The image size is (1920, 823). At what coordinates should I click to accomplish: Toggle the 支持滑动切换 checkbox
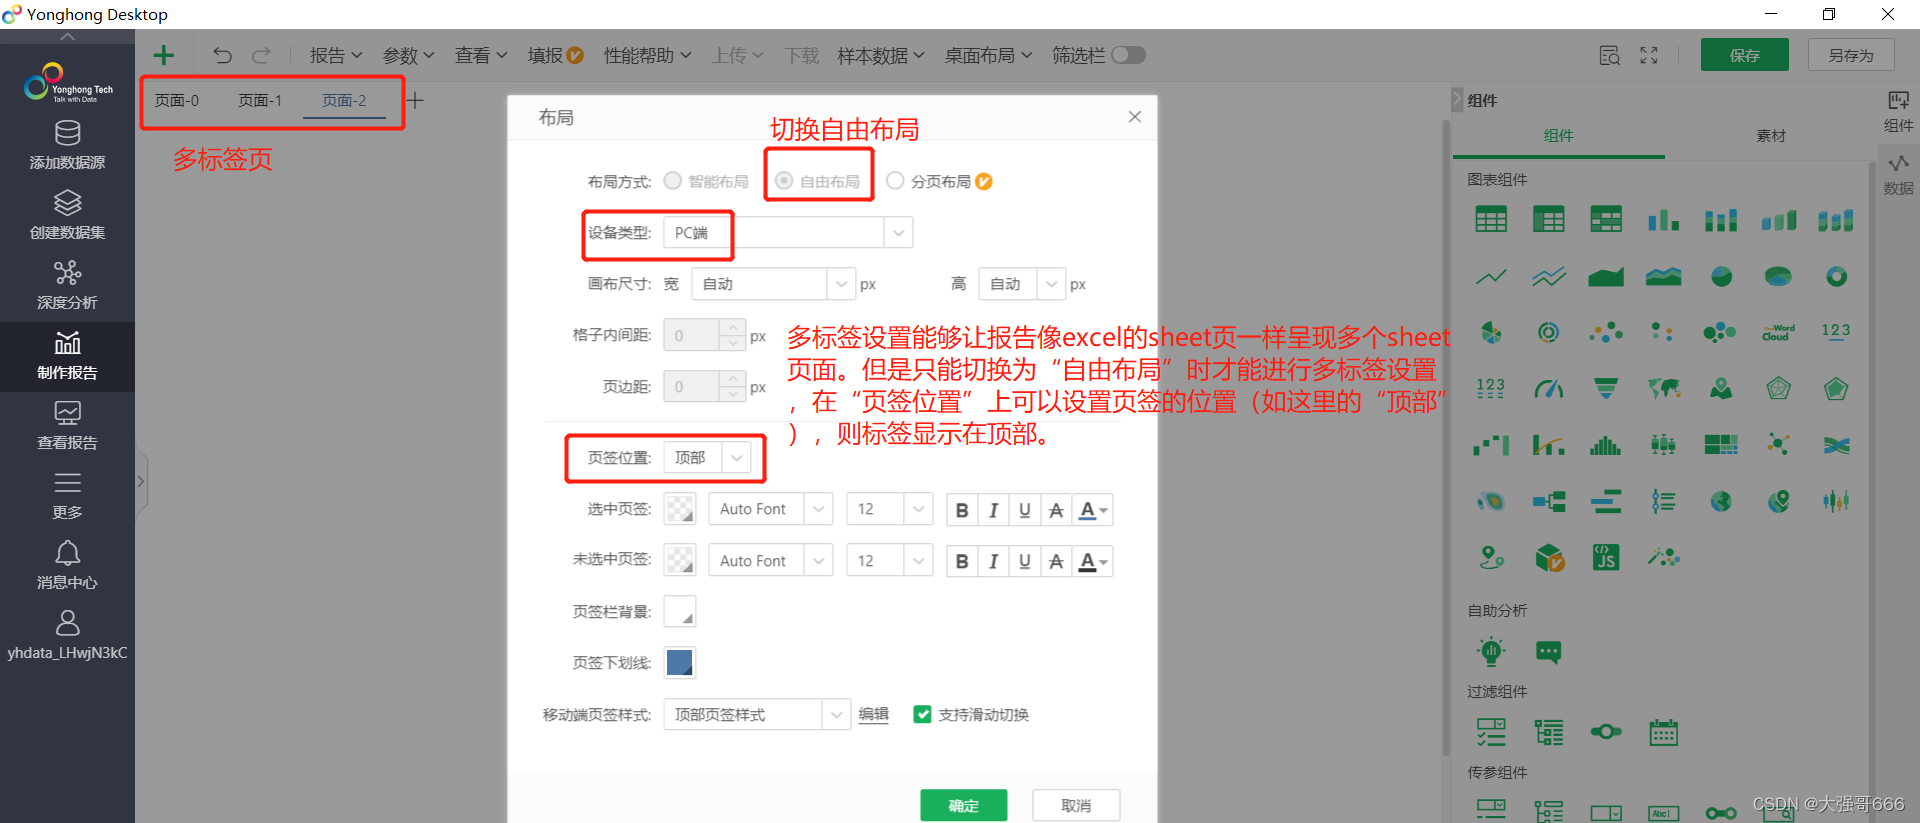(x=922, y=714)
